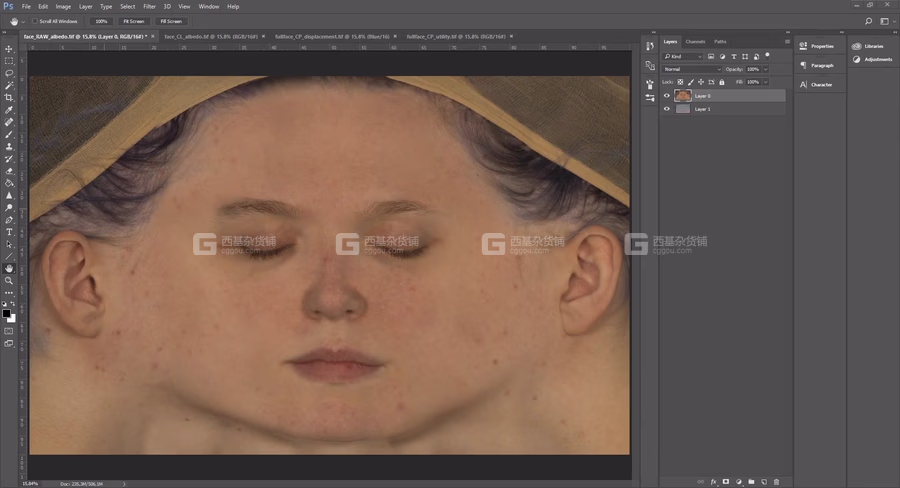The height and width of the screenshot is (488, 900).
Task: Hide Layer 0 with eye icon
Action: tap(666, 96)
